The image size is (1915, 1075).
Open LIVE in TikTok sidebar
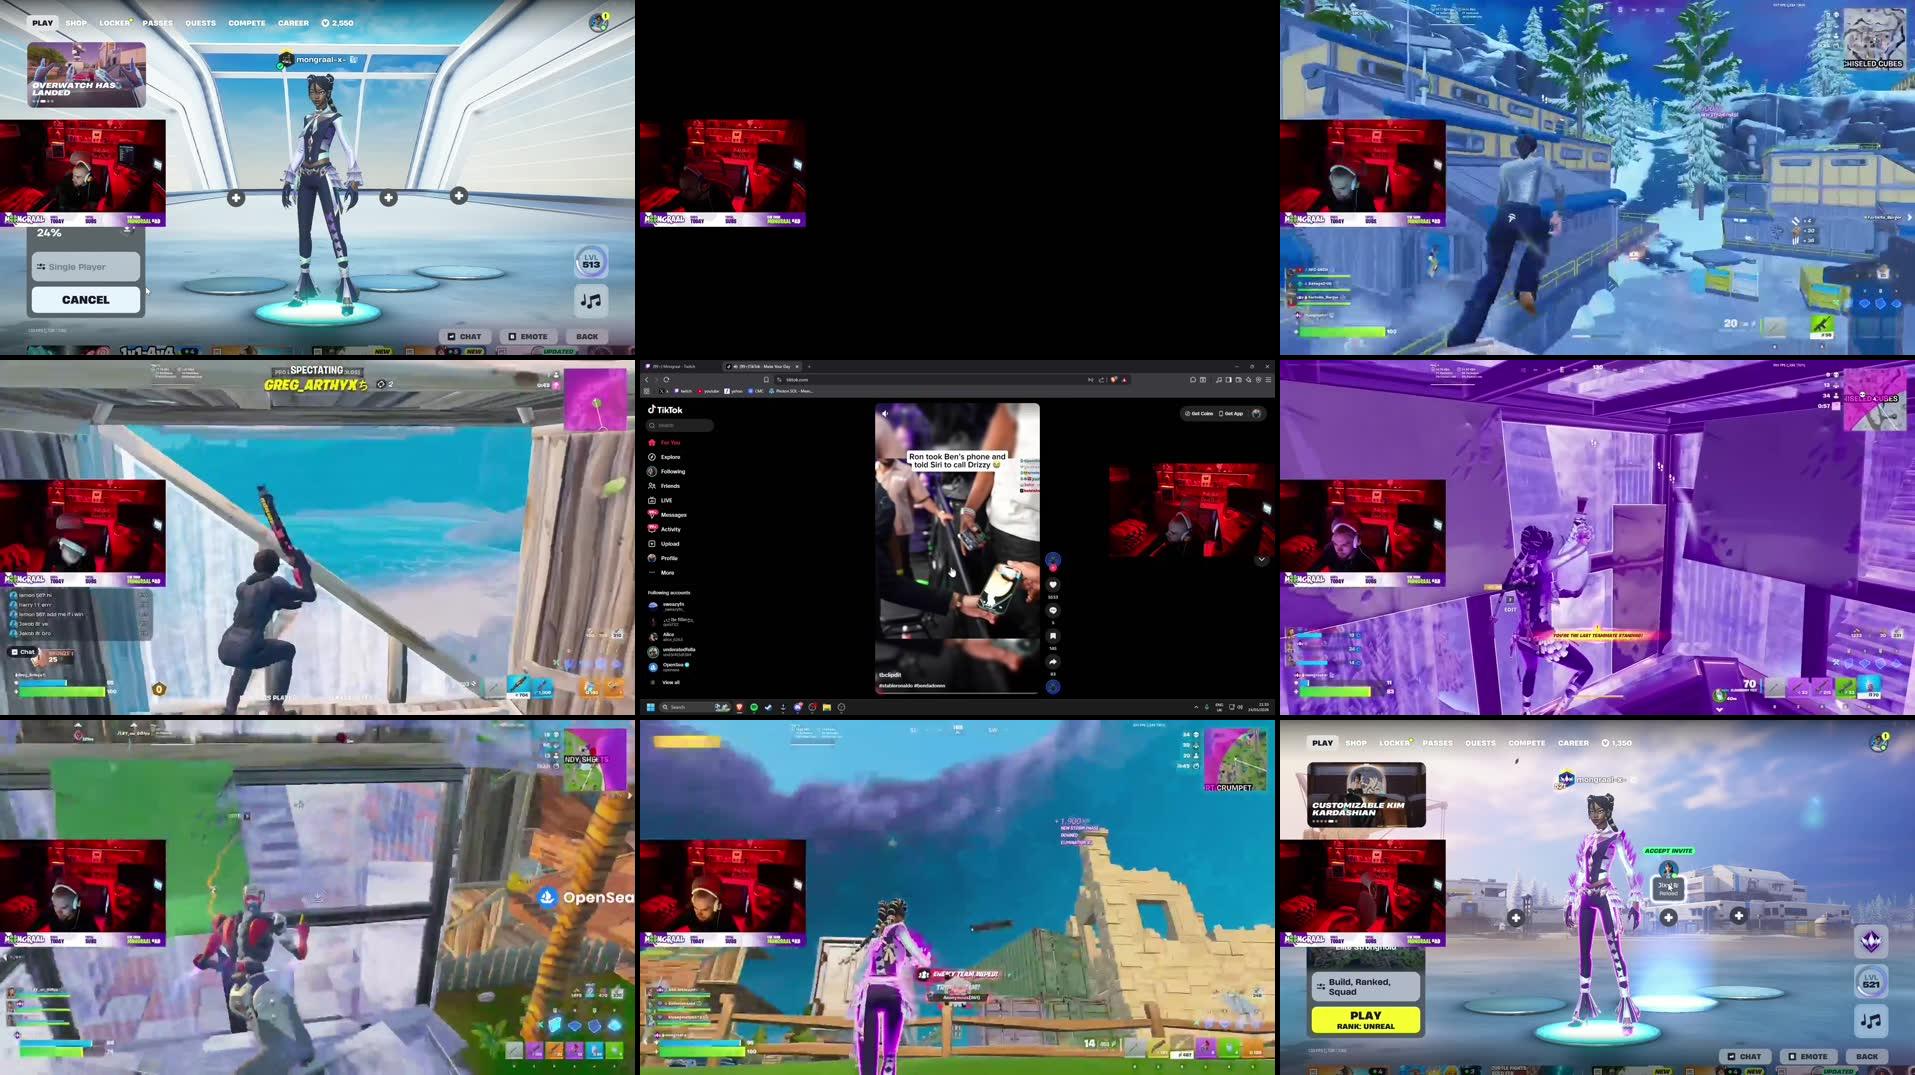(661, 500)
